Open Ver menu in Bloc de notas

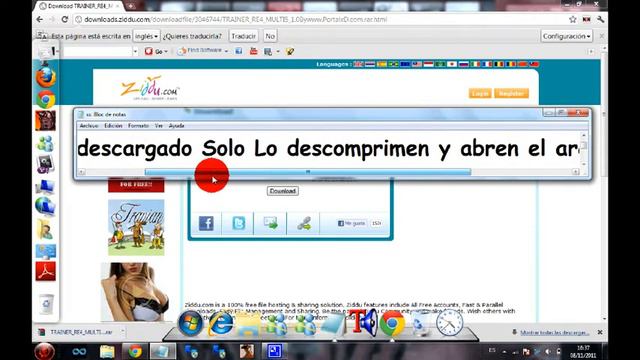point(158,126)
